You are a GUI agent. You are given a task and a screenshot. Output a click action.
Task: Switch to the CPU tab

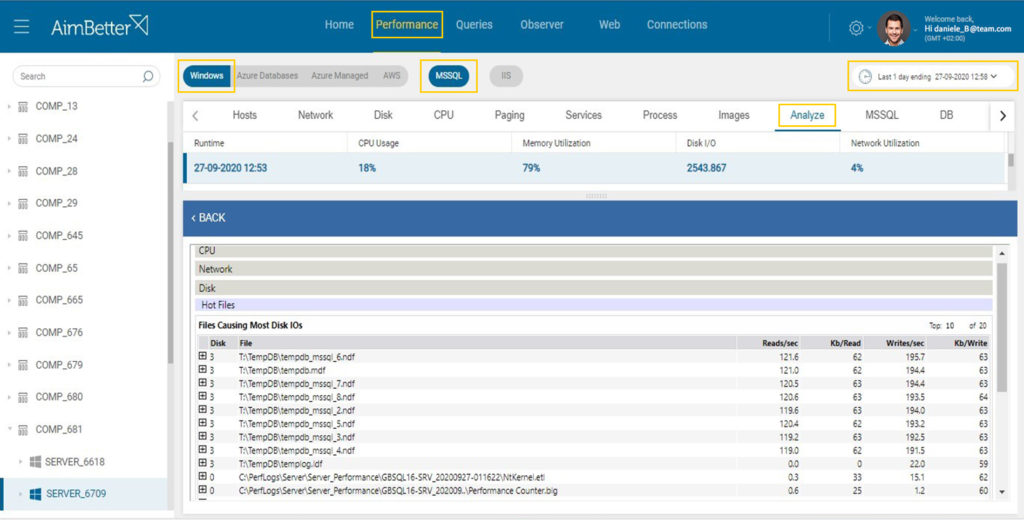coord(443,115)
